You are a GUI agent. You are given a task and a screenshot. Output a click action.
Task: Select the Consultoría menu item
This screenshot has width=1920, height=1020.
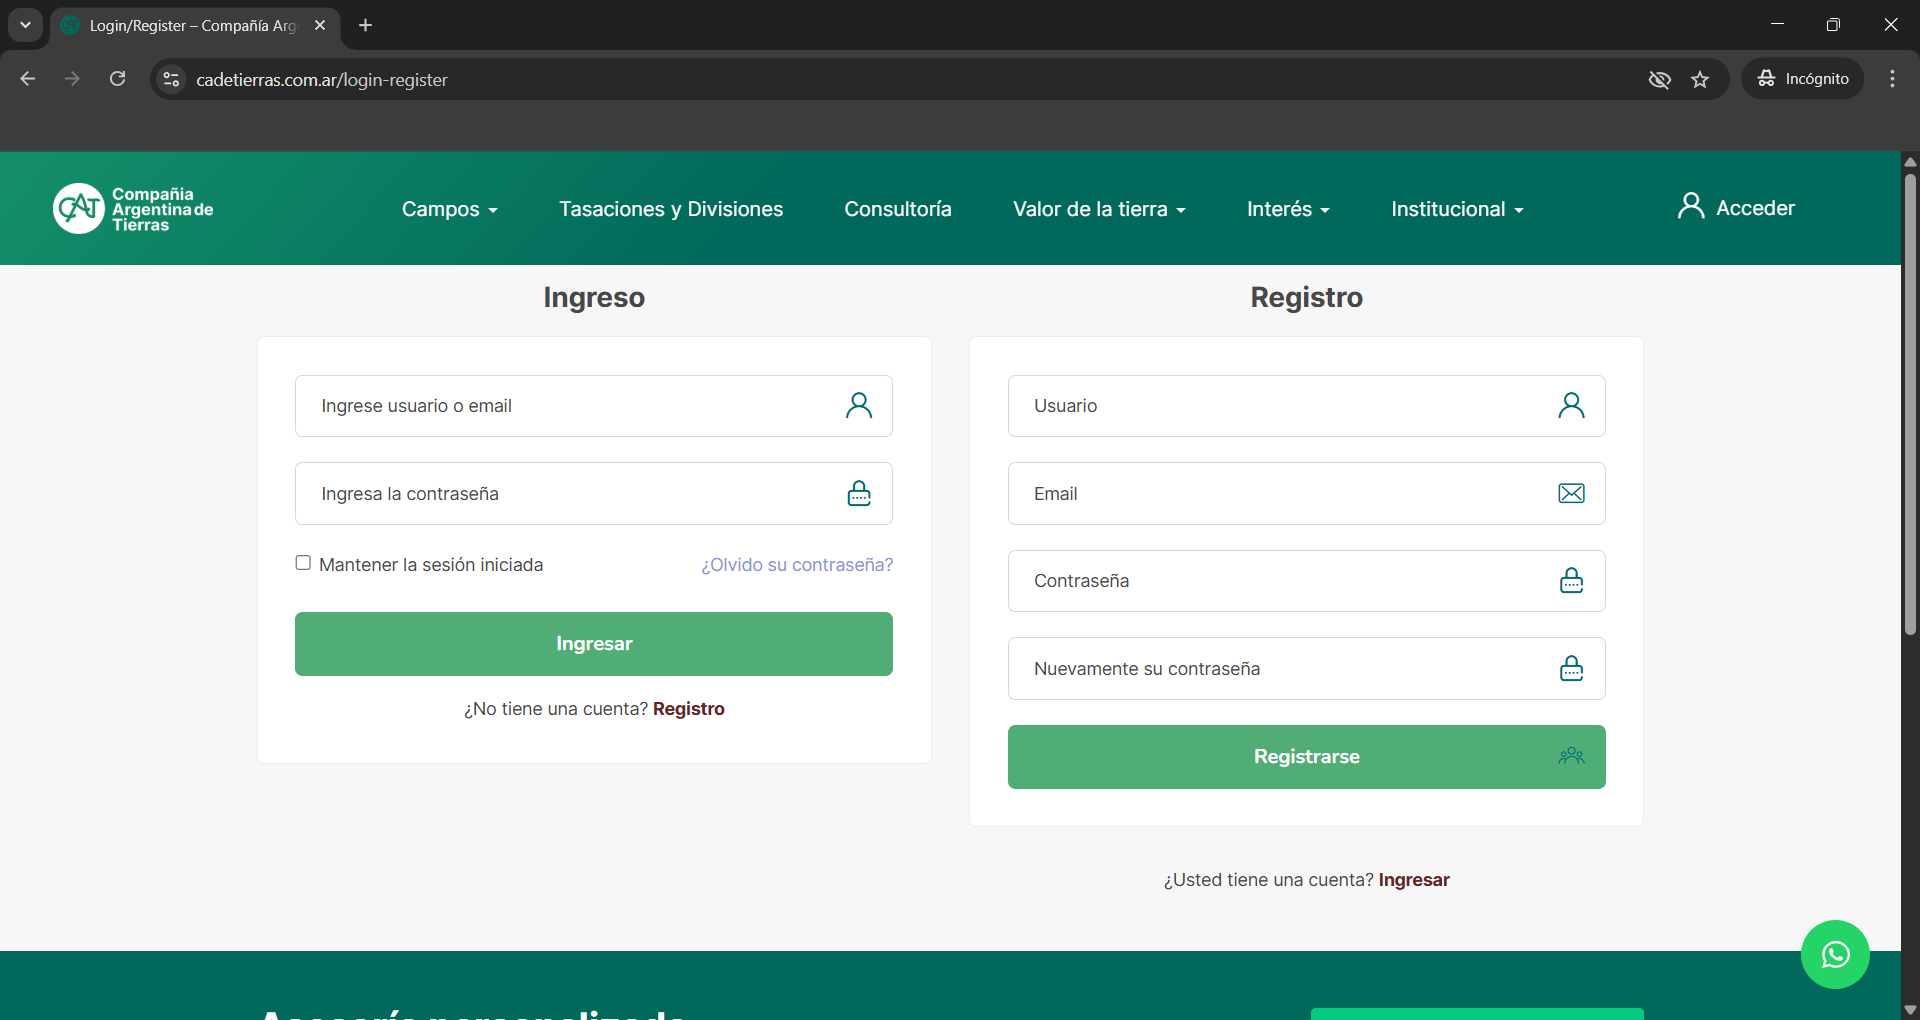pyautogui.click(x=897, y=209)
